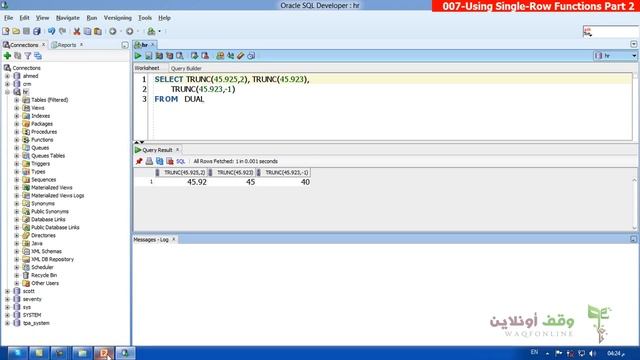This screenshot has height=360, width=640.
Task: Clear the worksheet with the eraser icon
Action: [x=241, y=56]
